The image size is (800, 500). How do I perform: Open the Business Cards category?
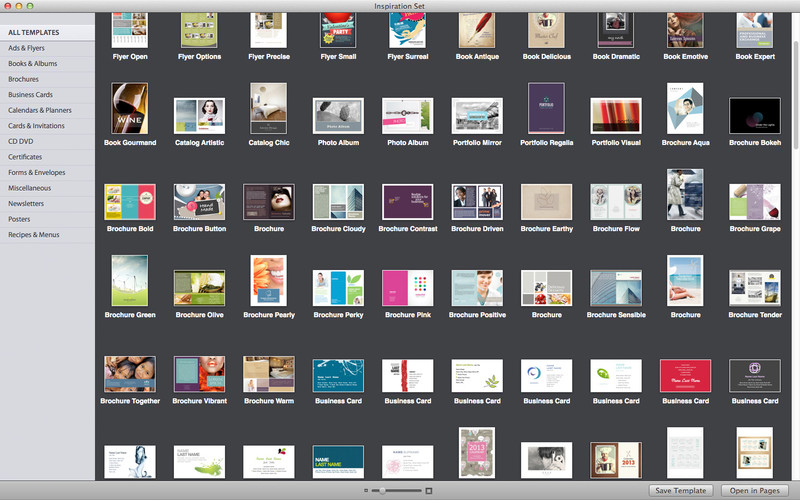(x=30, y=94)
